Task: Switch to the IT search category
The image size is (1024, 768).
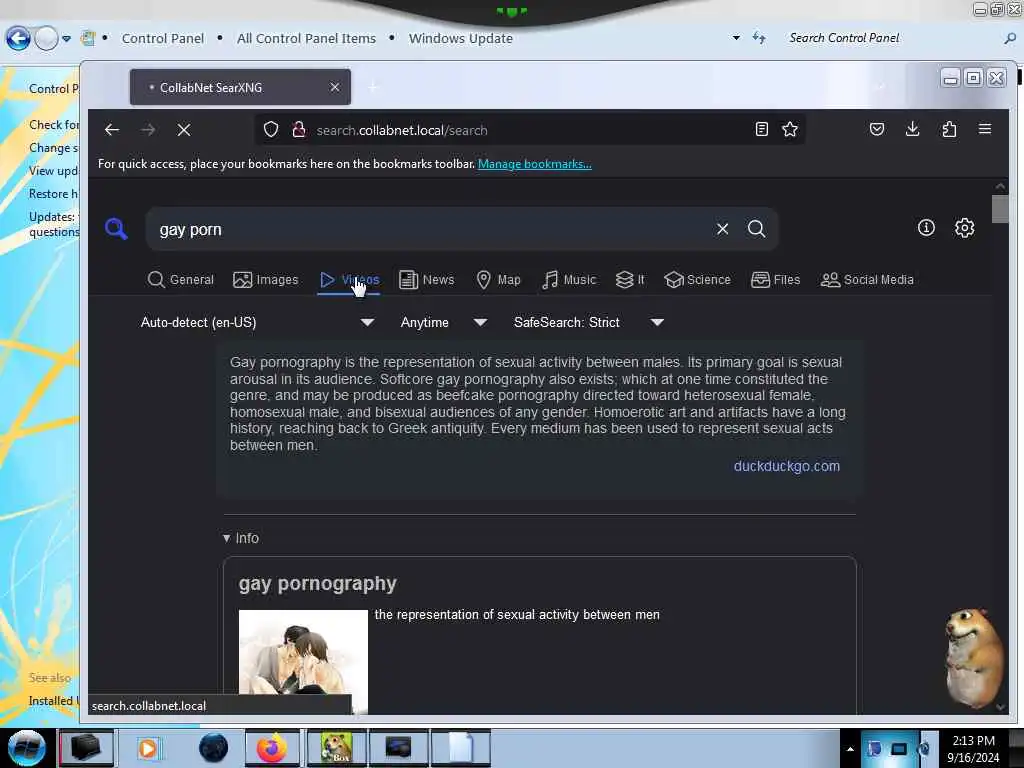Action: point(630,280)
